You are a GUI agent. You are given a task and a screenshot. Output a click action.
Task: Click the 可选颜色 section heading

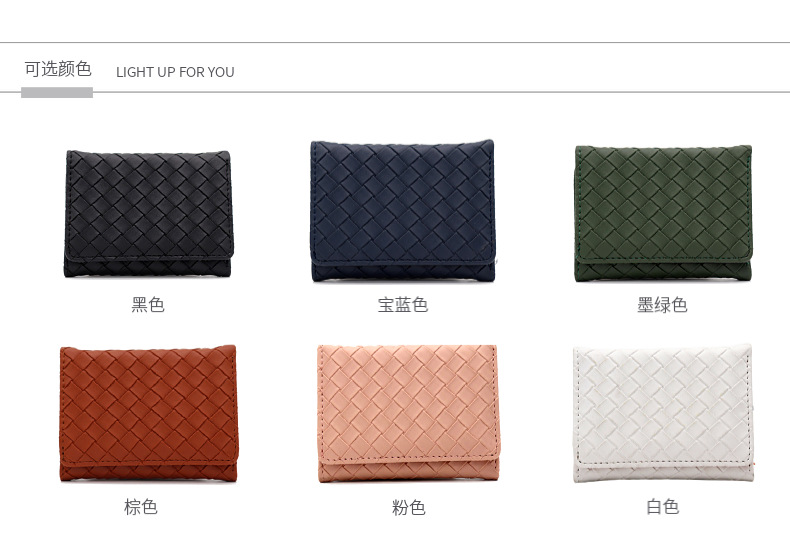[58, 69]
